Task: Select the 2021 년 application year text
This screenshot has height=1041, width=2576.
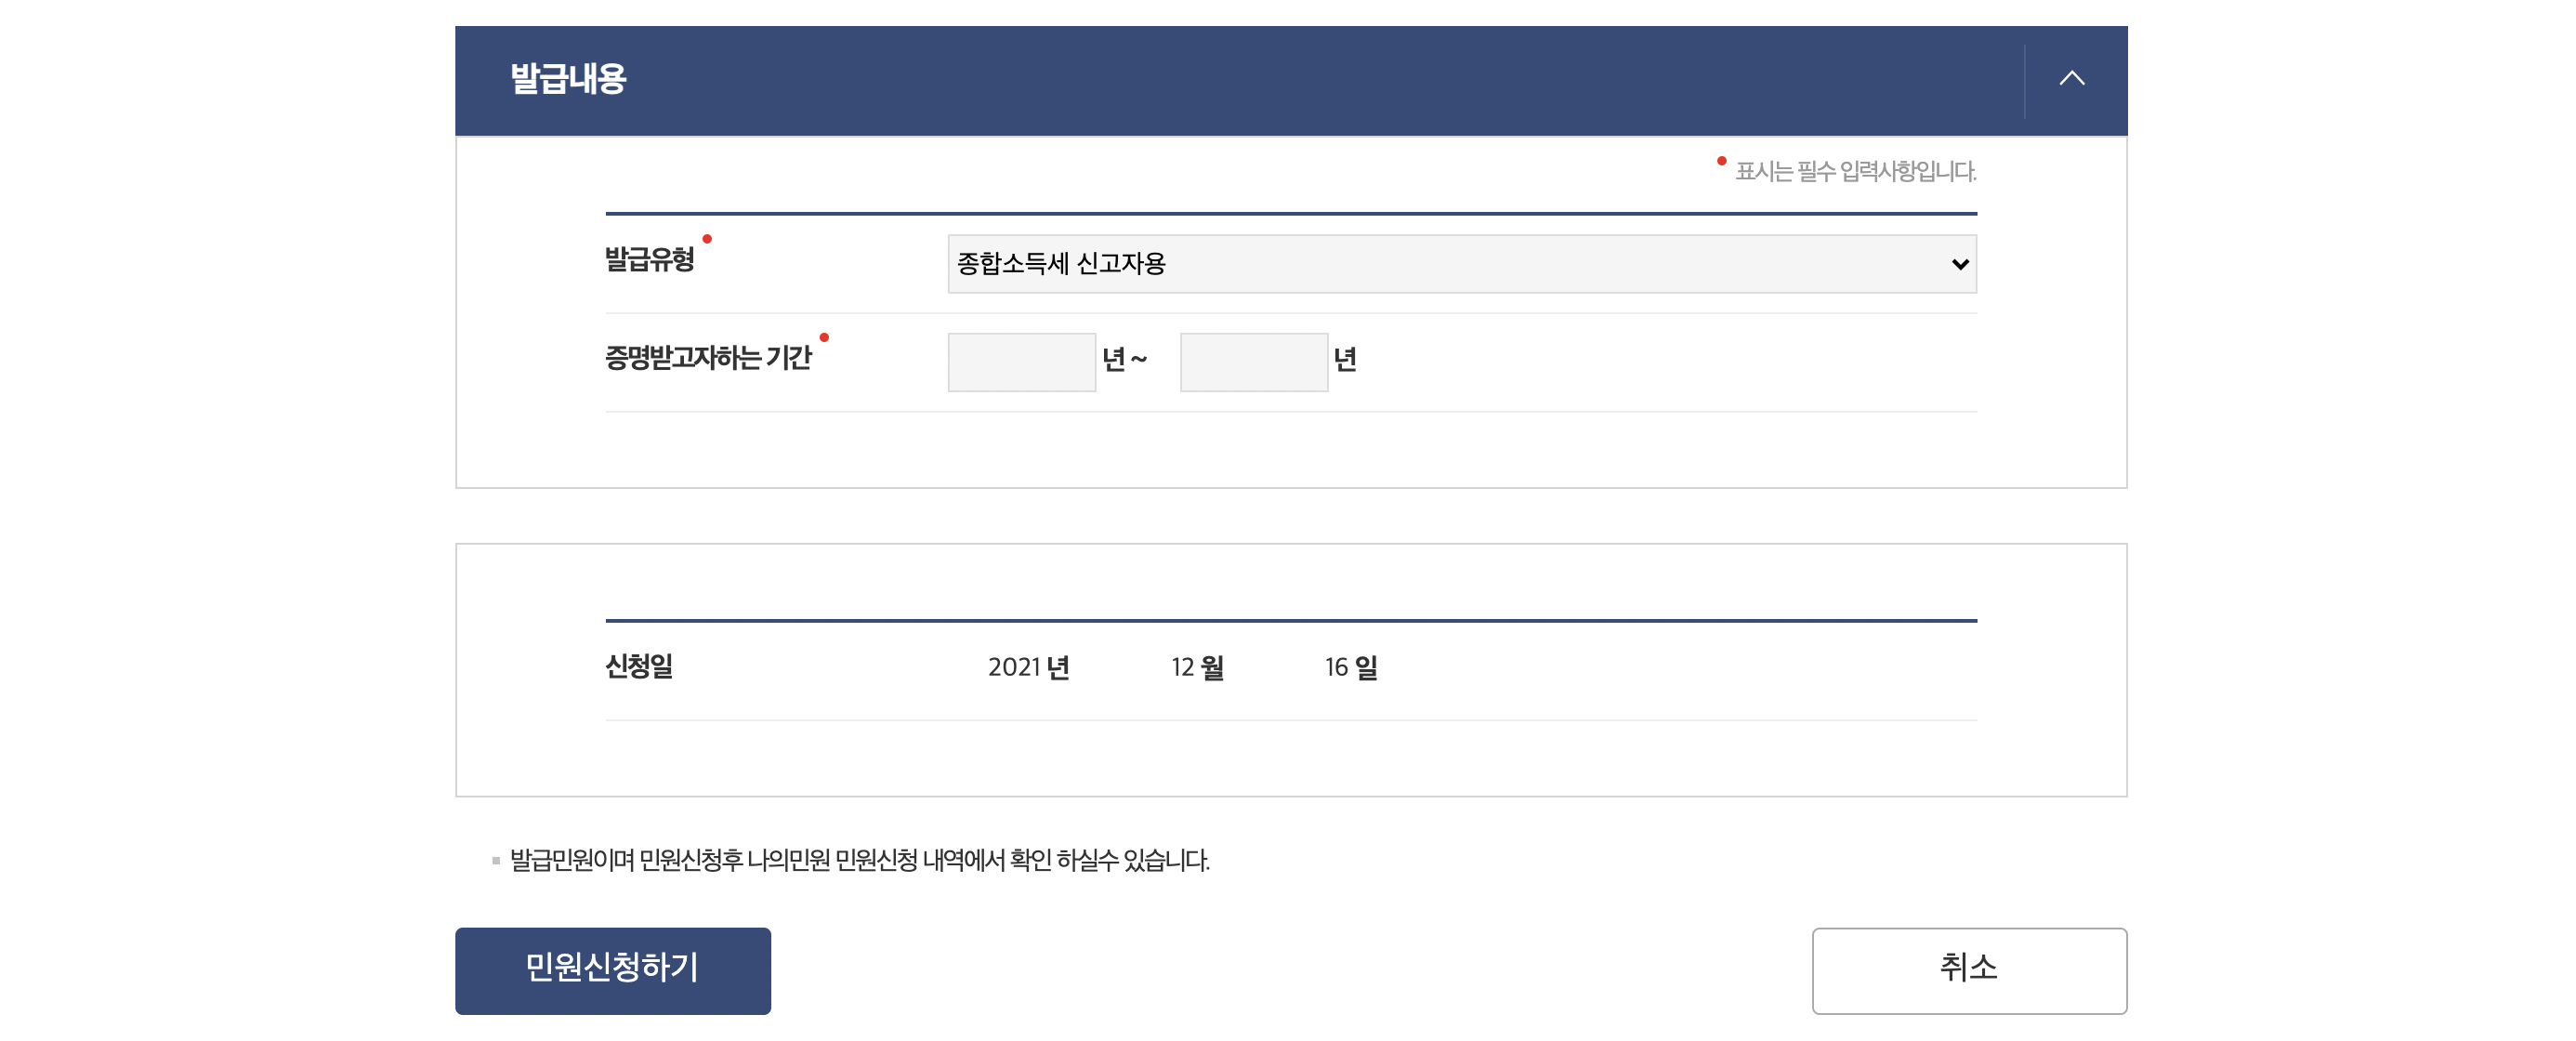Action: pos(1028,667)
